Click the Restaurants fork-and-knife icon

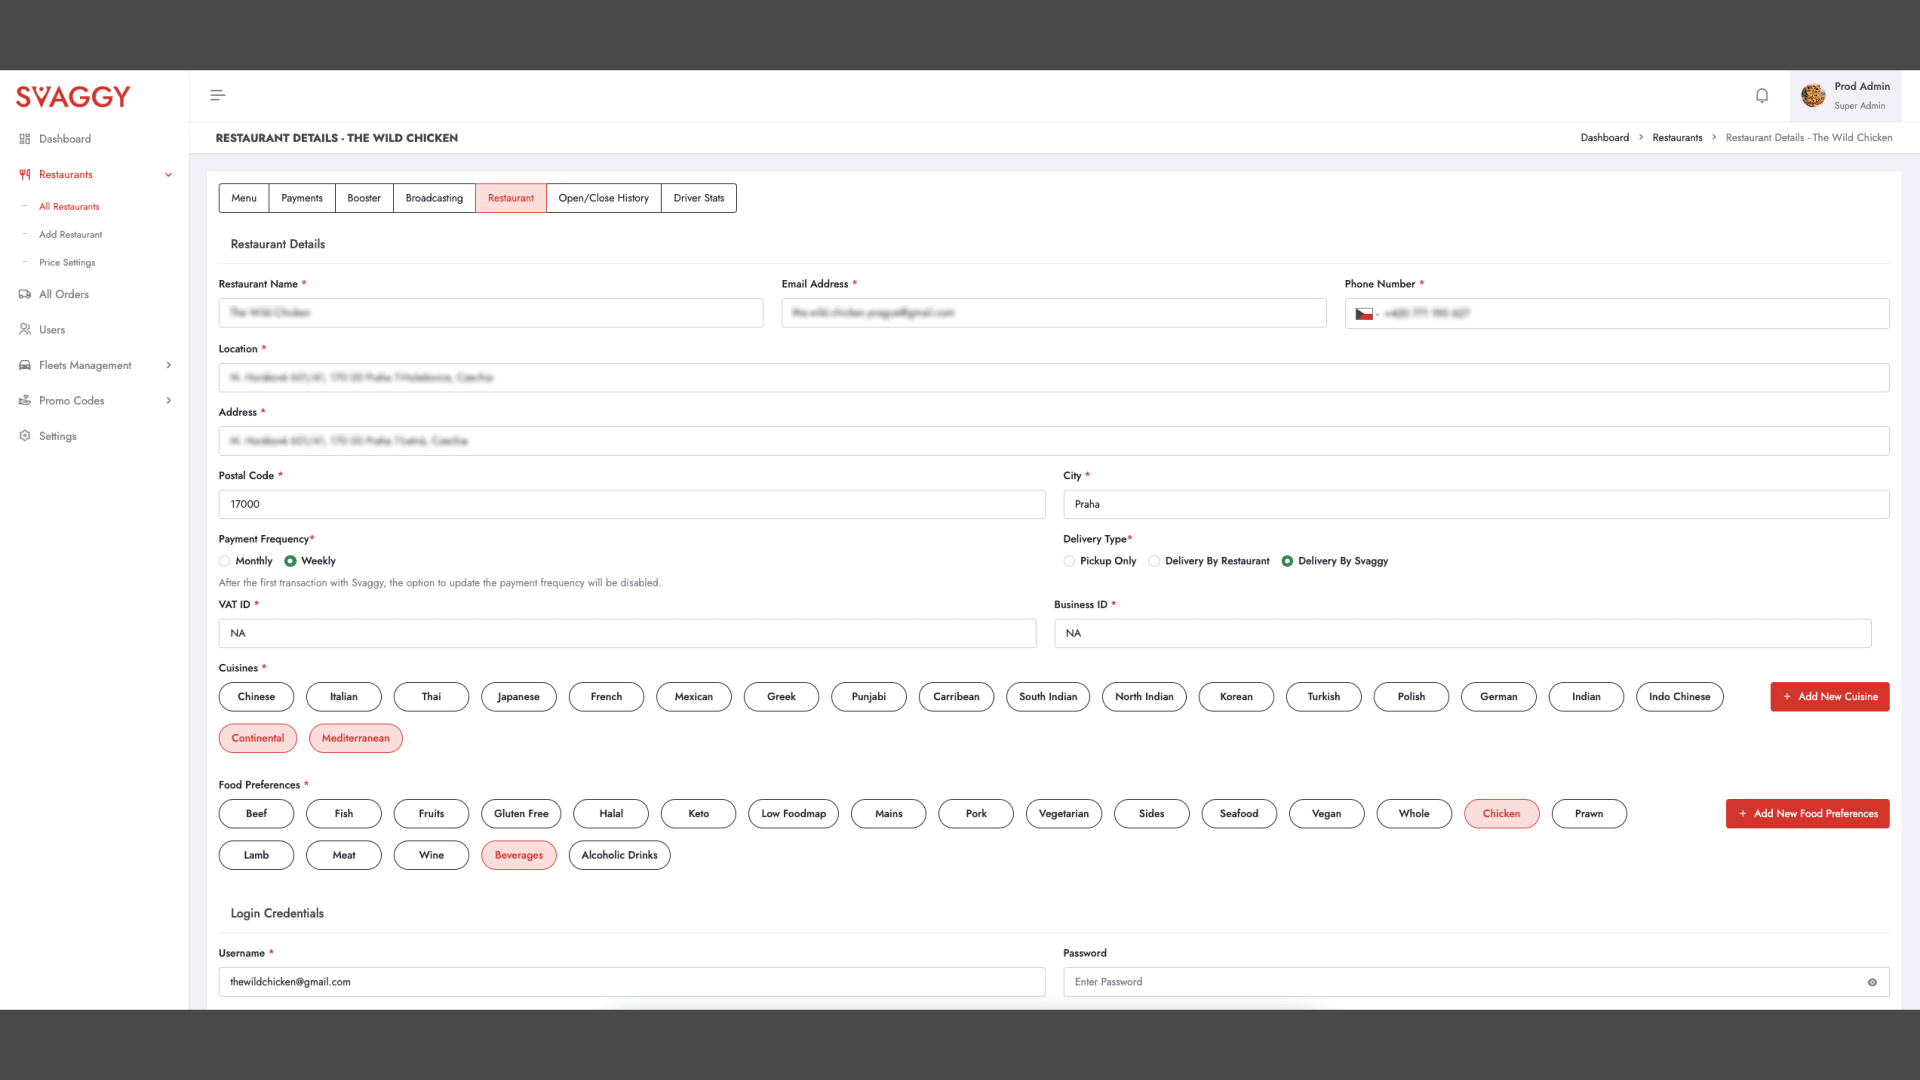(25, 174)
